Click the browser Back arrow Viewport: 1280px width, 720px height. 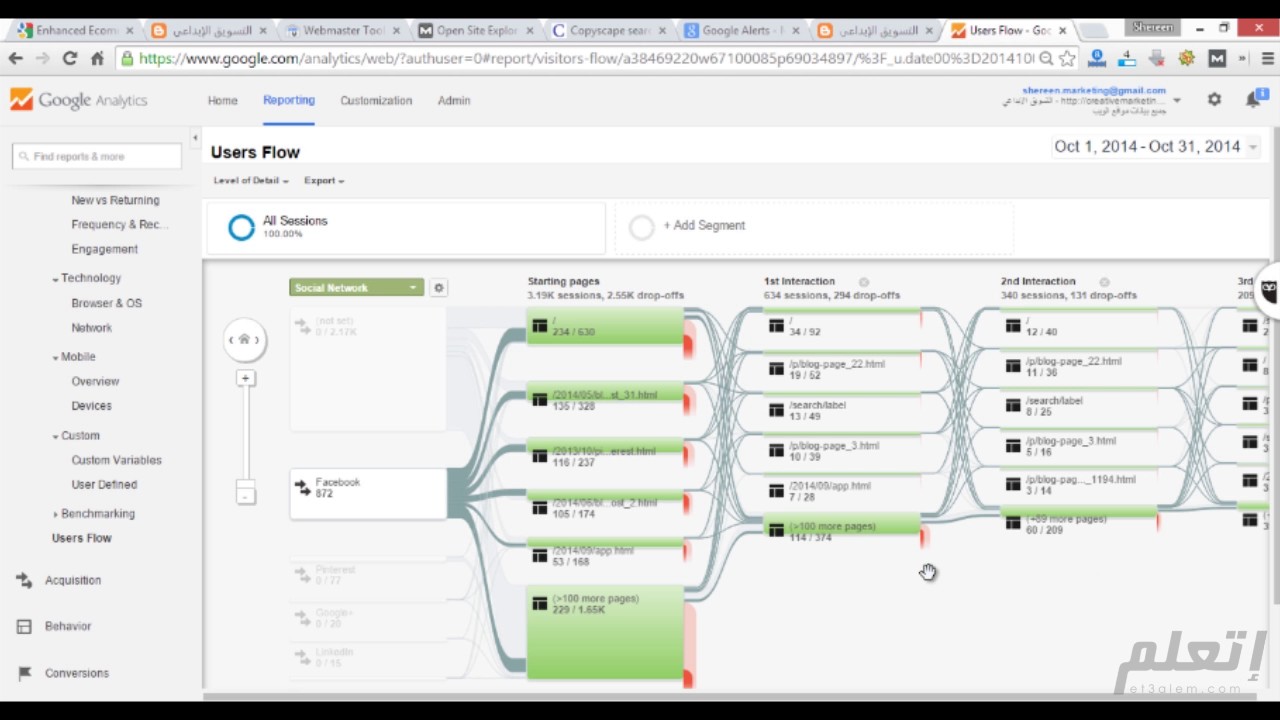tap(16, 59)
